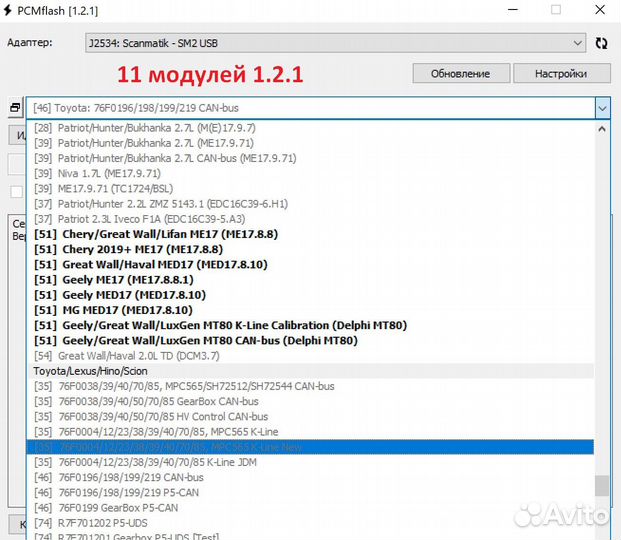The image size is (621, 540).
Task: Collapse the module list dropdown arrow
Action: 602,108
